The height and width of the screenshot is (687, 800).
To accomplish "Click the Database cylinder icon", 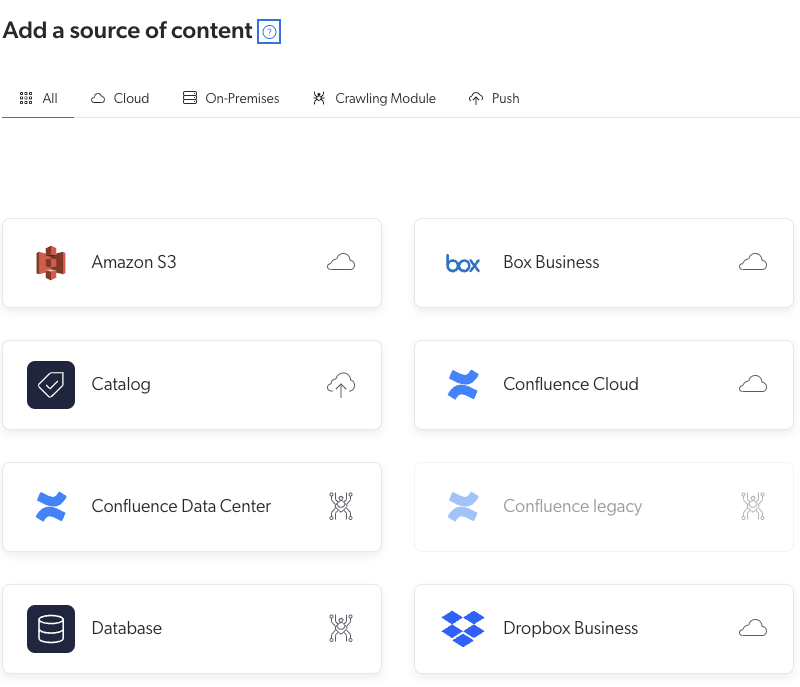I will click(x=51, y=629).
